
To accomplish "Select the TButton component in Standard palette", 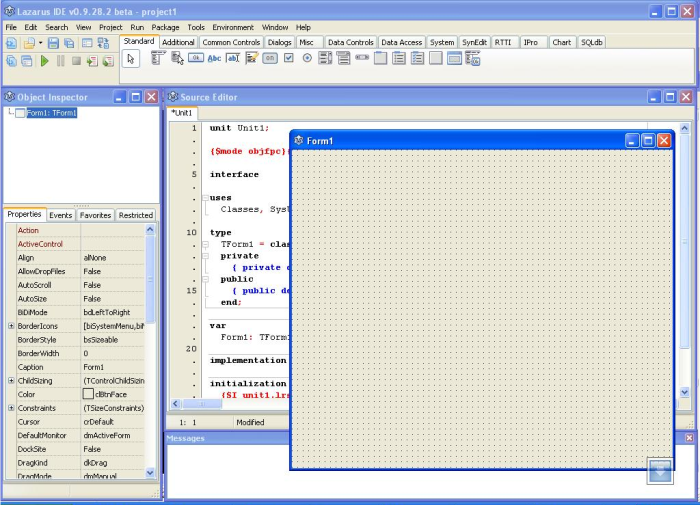I will pos(196,58).
